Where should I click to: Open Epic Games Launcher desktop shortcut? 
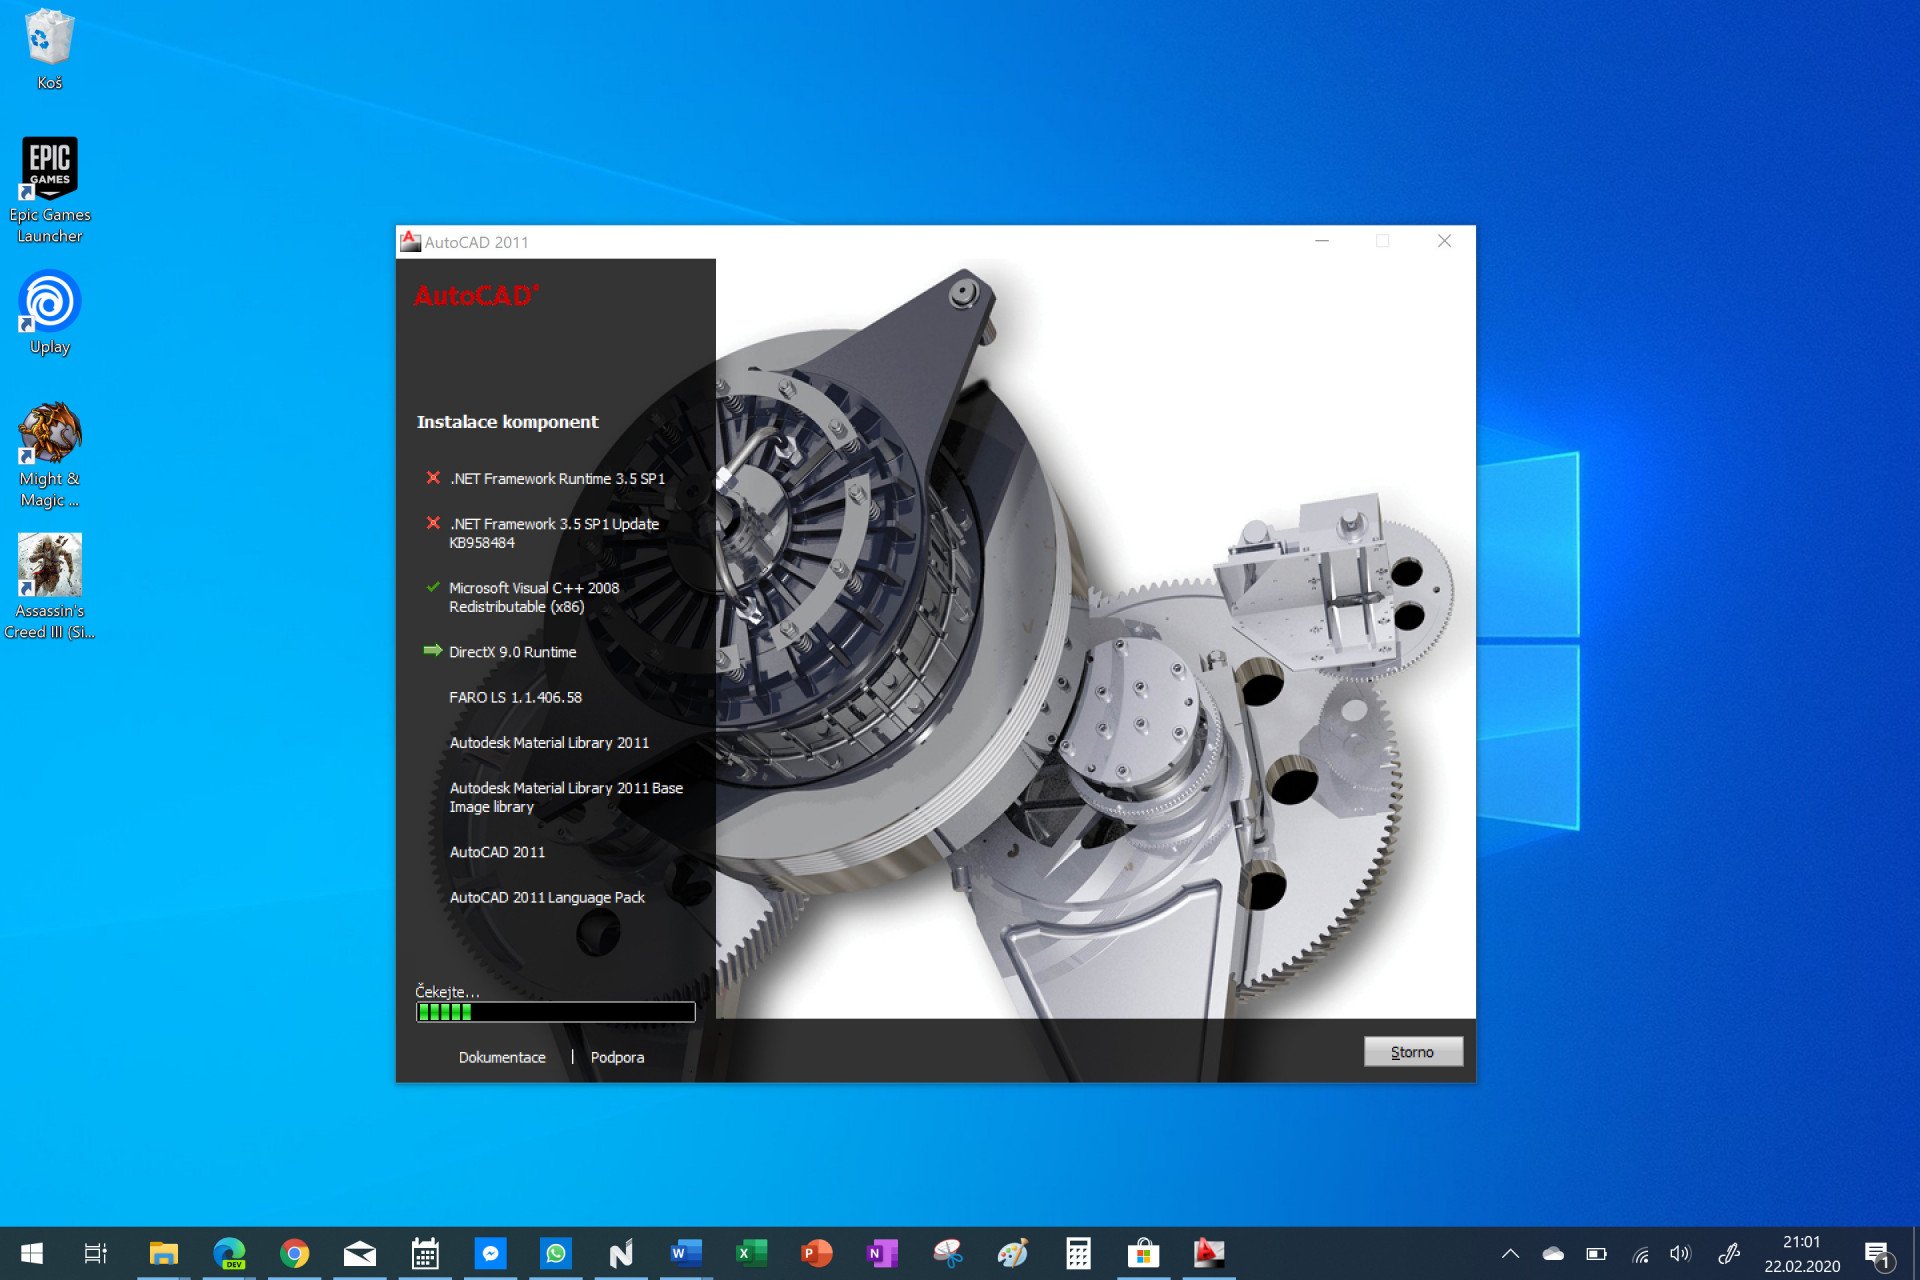pos(49,190)
